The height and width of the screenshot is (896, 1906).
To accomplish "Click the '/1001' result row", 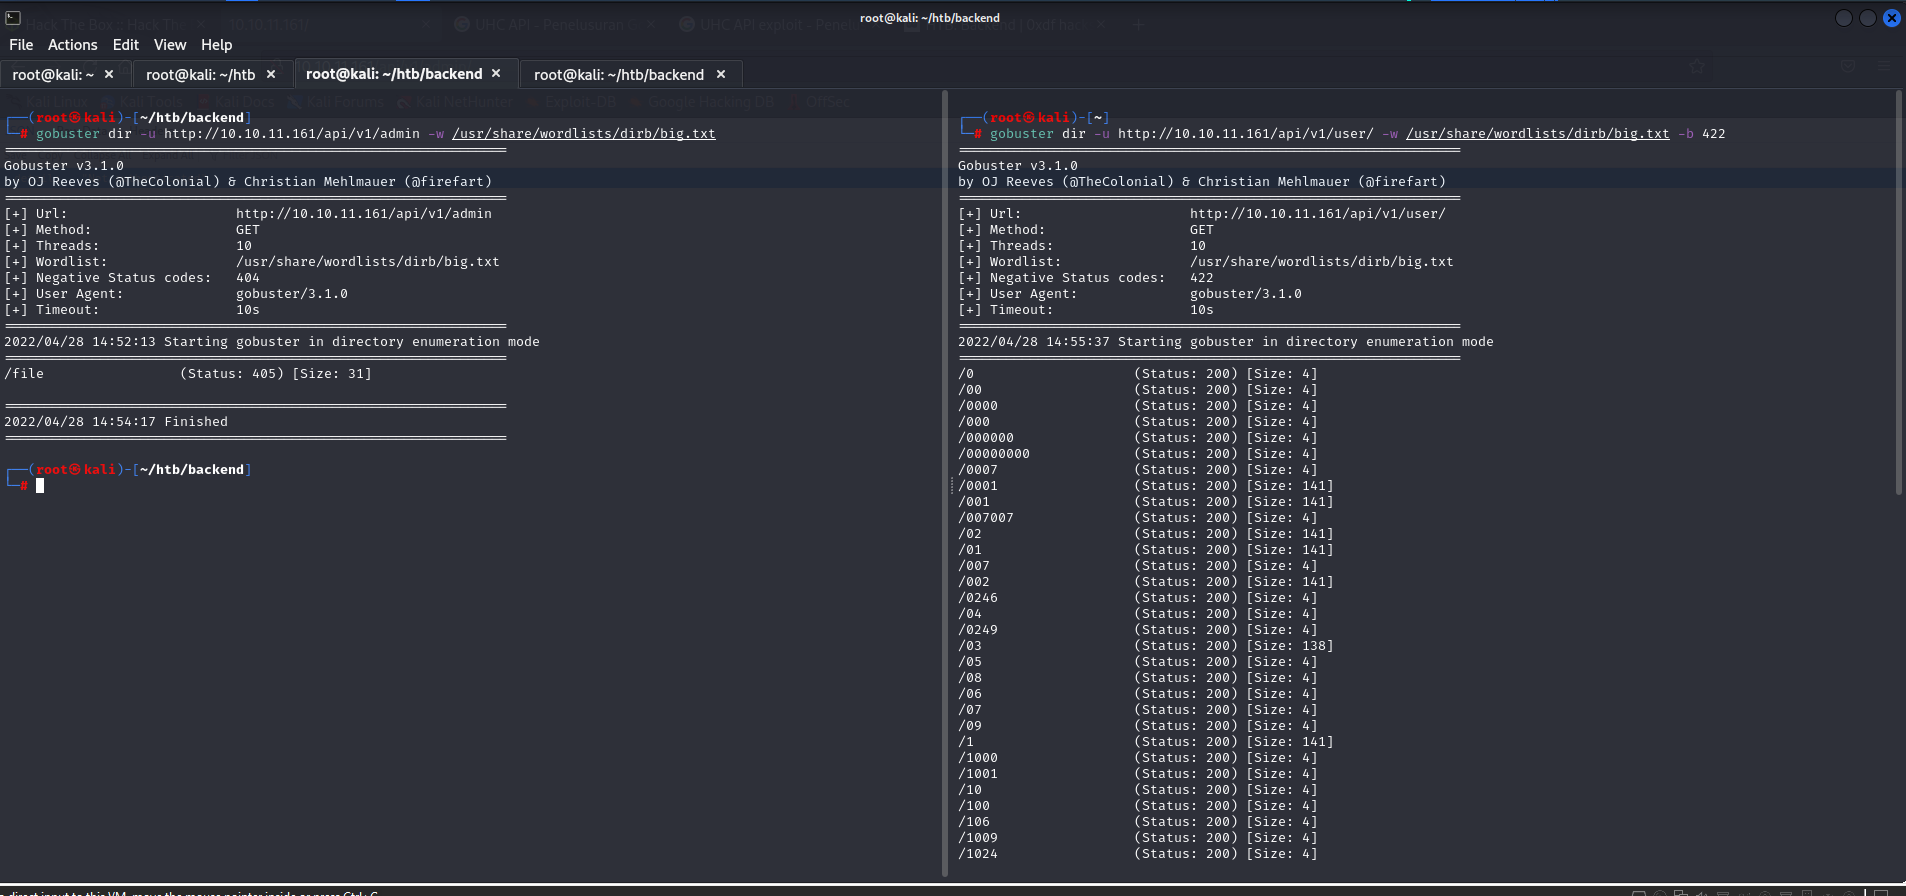I will 1138,774.
